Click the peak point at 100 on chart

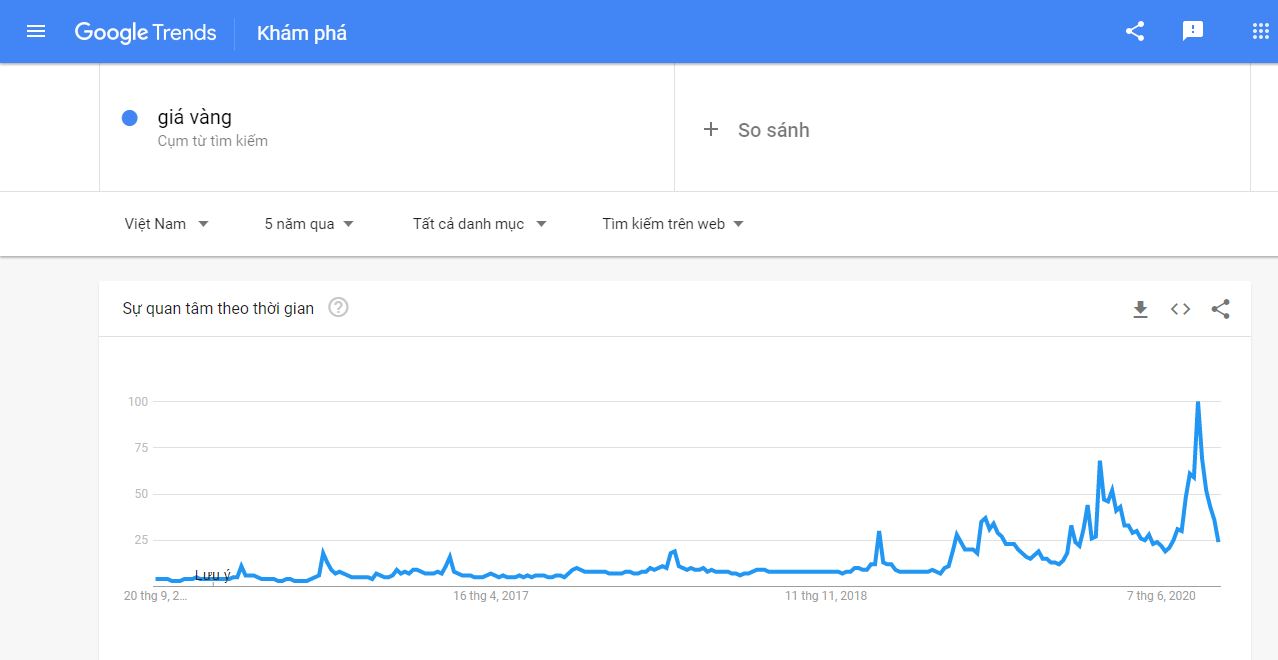[x=1198, y=402]
